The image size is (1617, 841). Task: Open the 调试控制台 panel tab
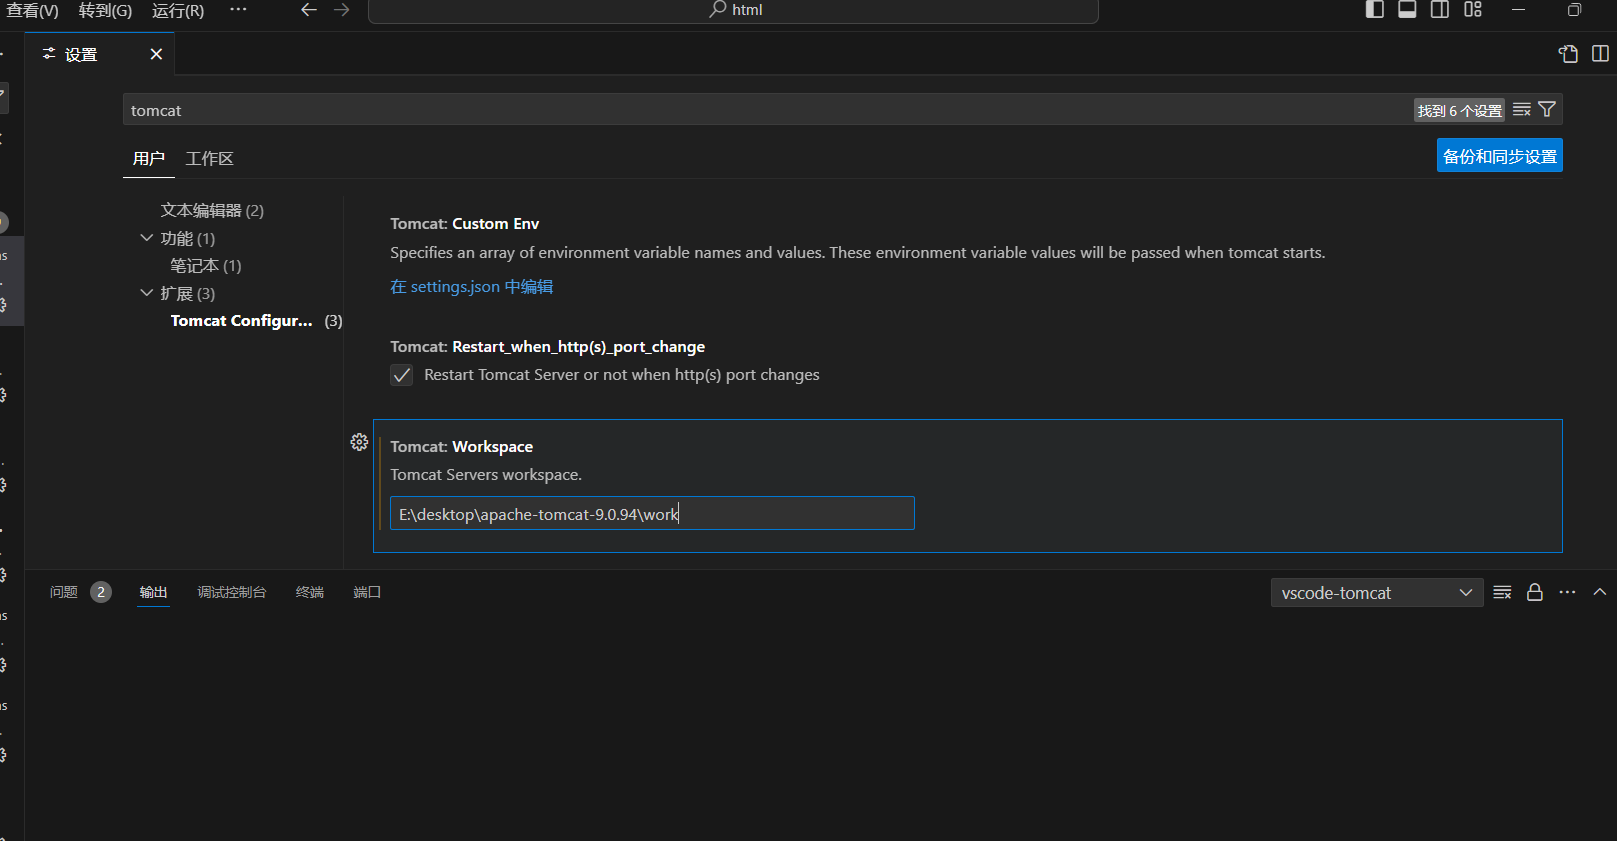(232, 592)
